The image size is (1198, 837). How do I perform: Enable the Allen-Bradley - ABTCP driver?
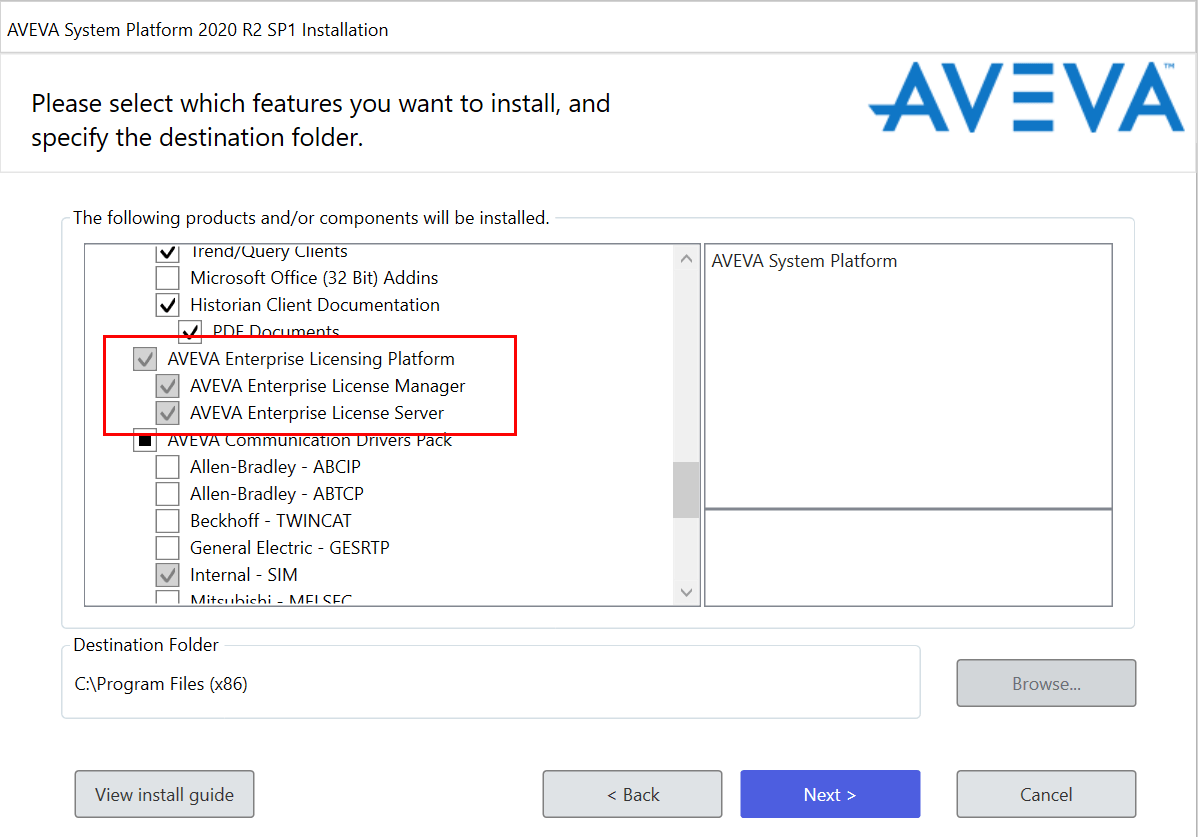[x=168, y=493]
